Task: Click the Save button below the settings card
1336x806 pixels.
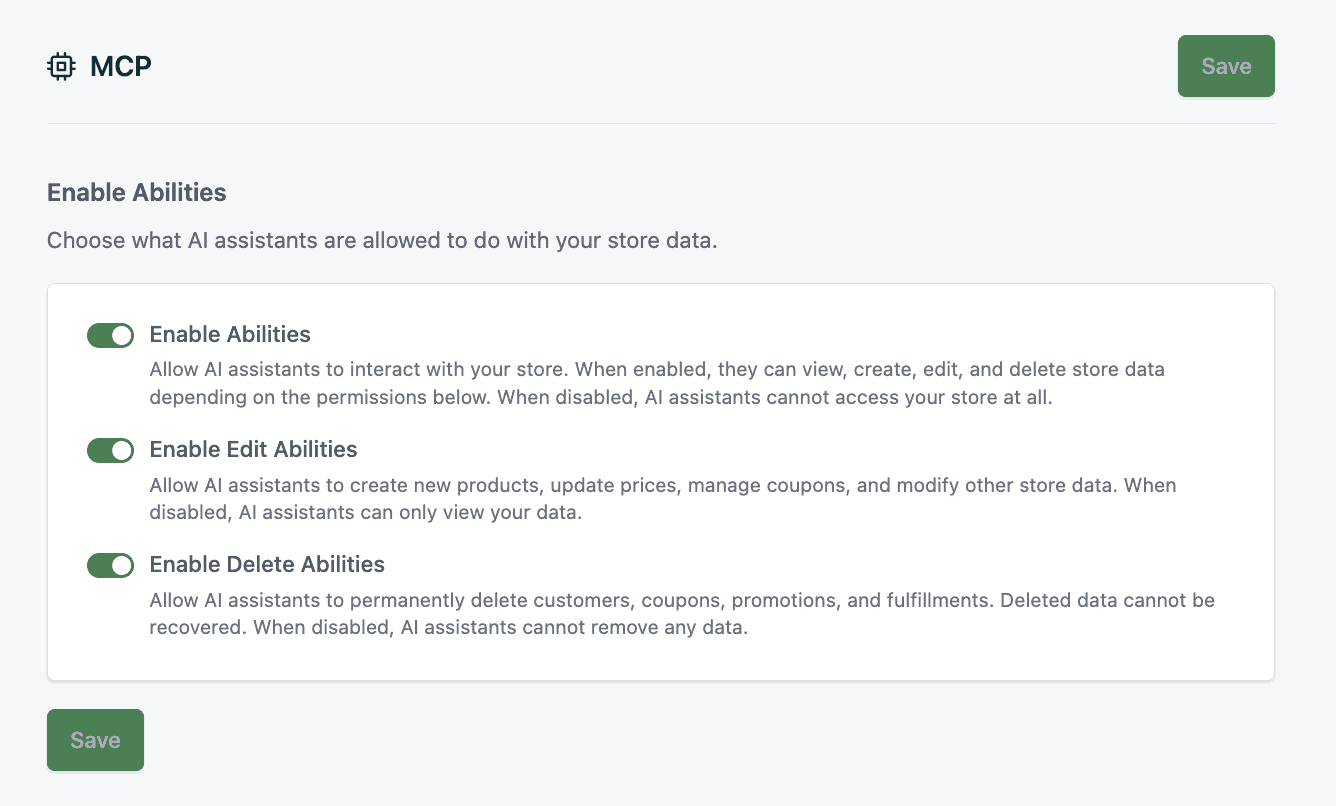Action: [95, 740]
